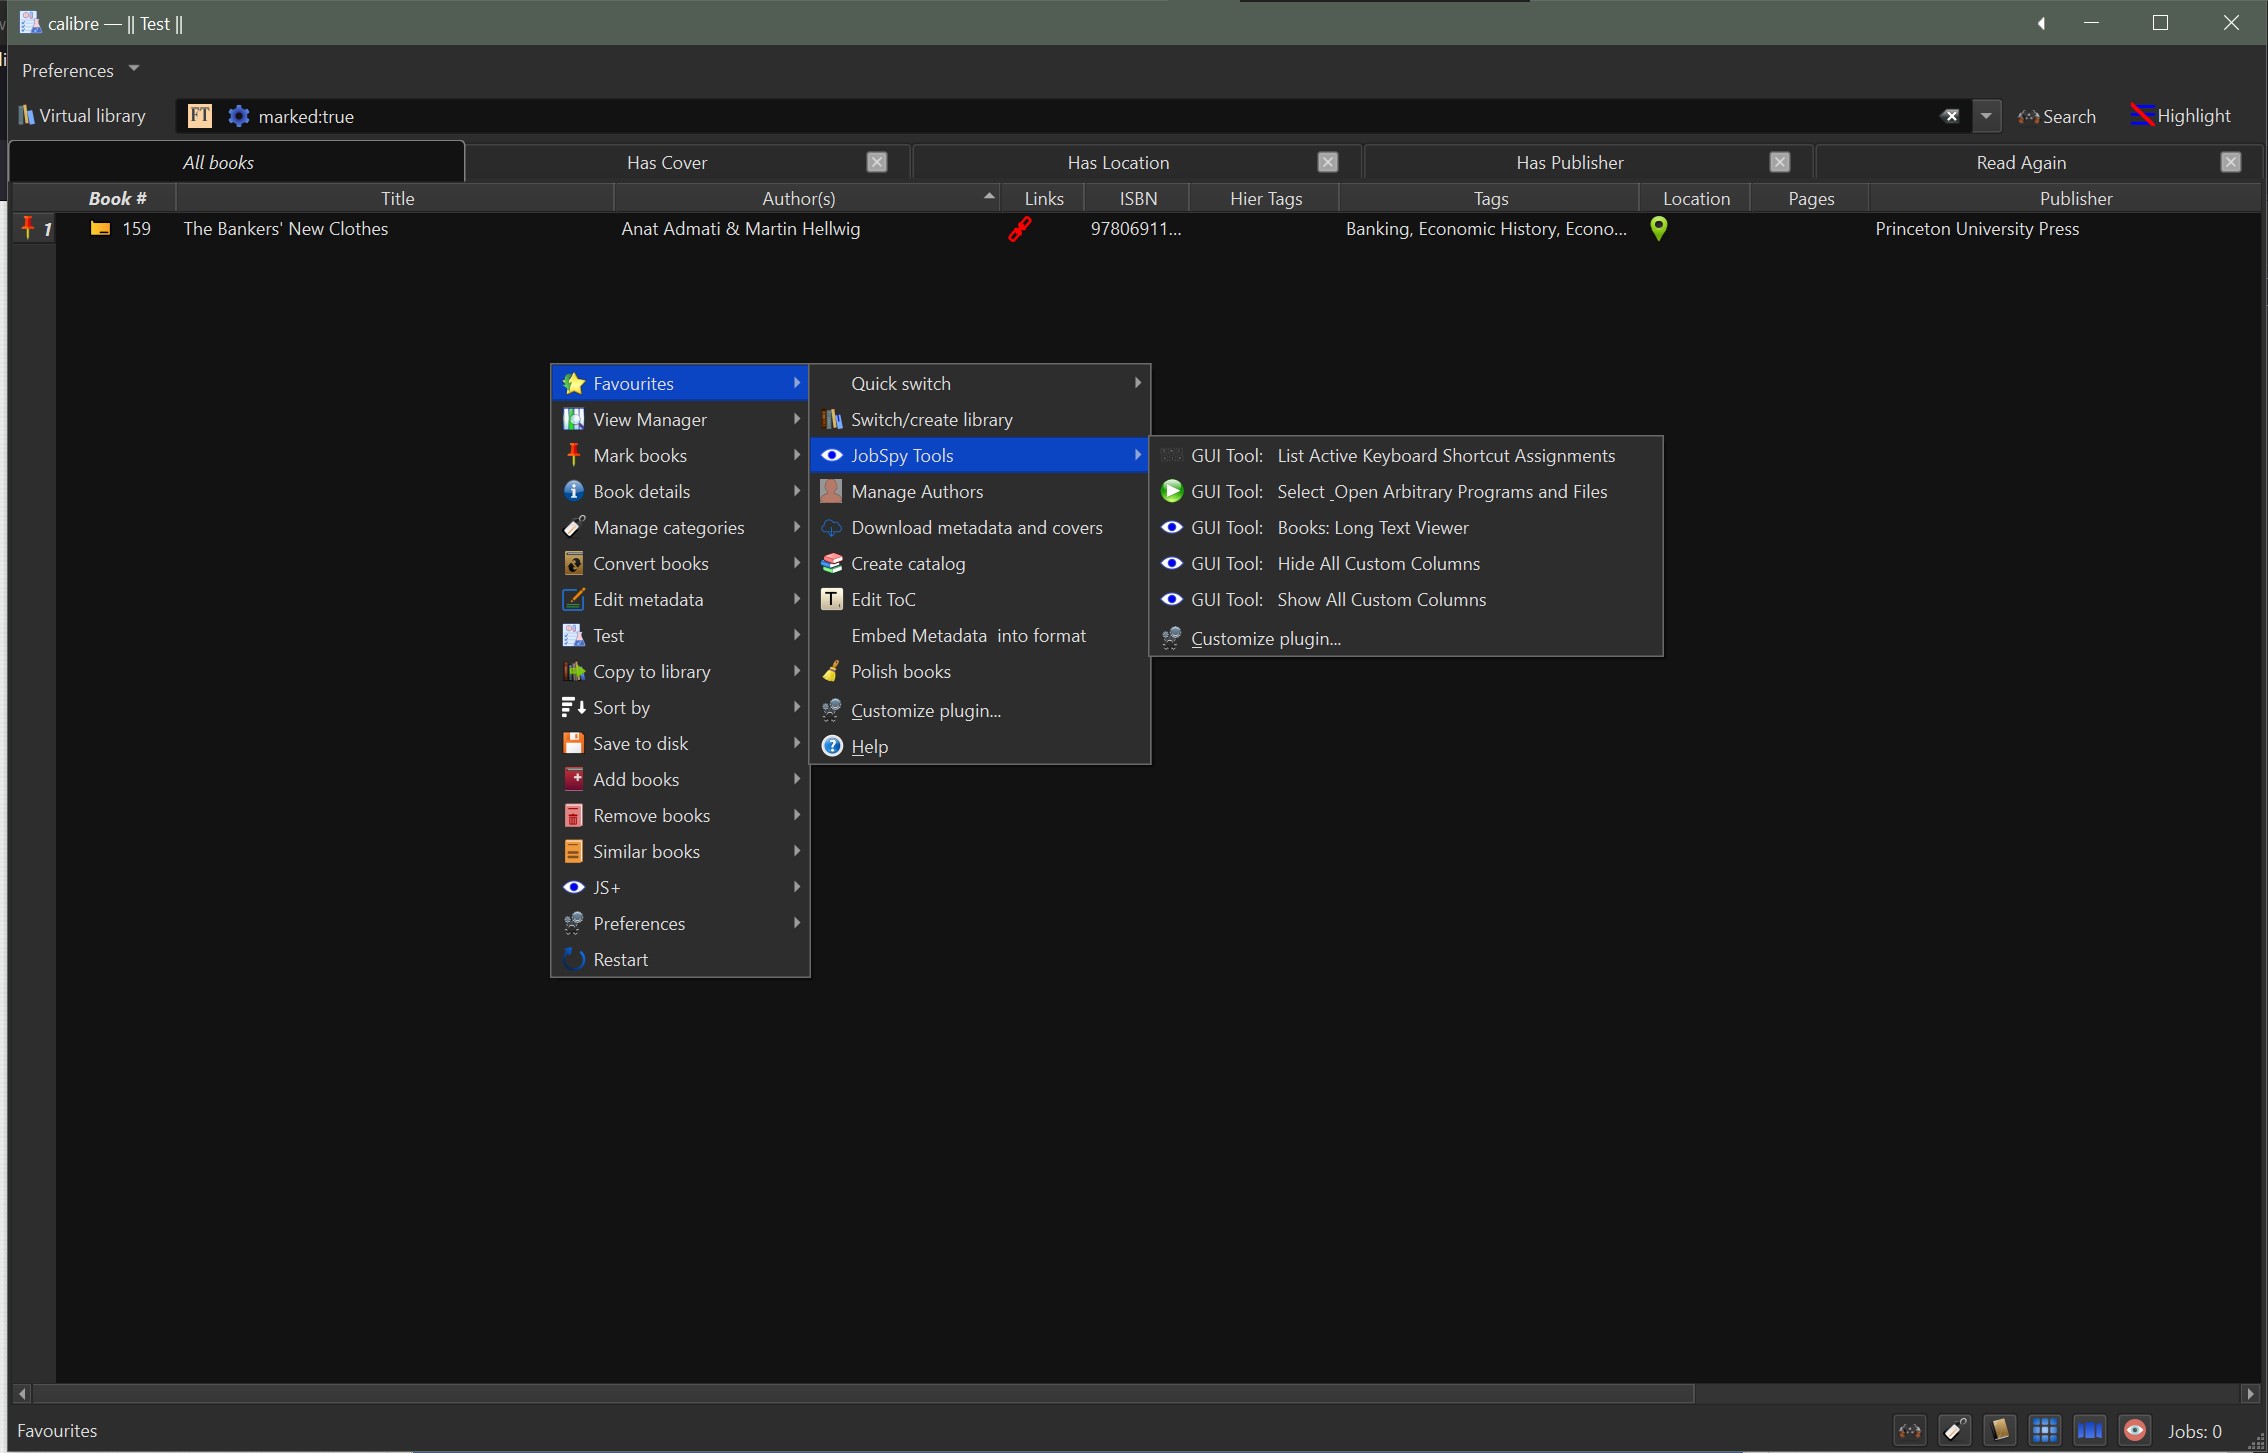This screenshot has width=2268, height=1453.
Task: Click the Edit ToC 'T' icon
Action: click(x=832, y=600)
